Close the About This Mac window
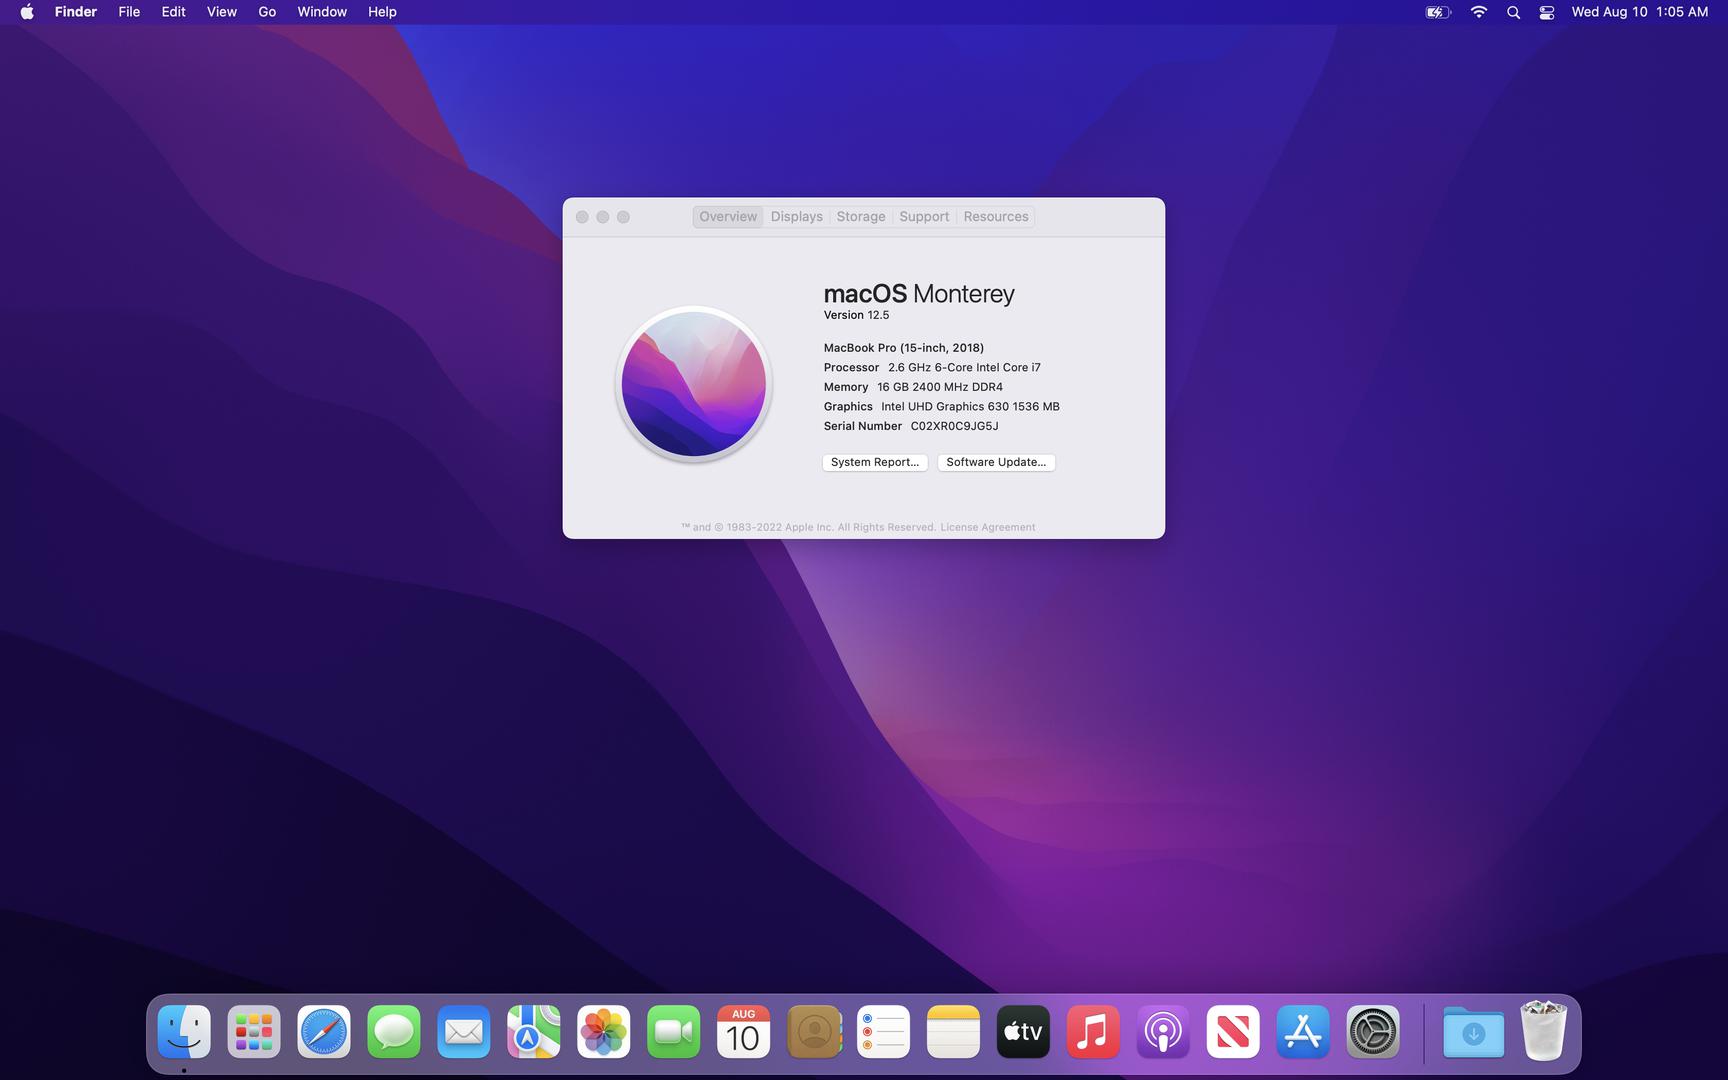The image size is (1728, 1080). [x=582, y=217]
